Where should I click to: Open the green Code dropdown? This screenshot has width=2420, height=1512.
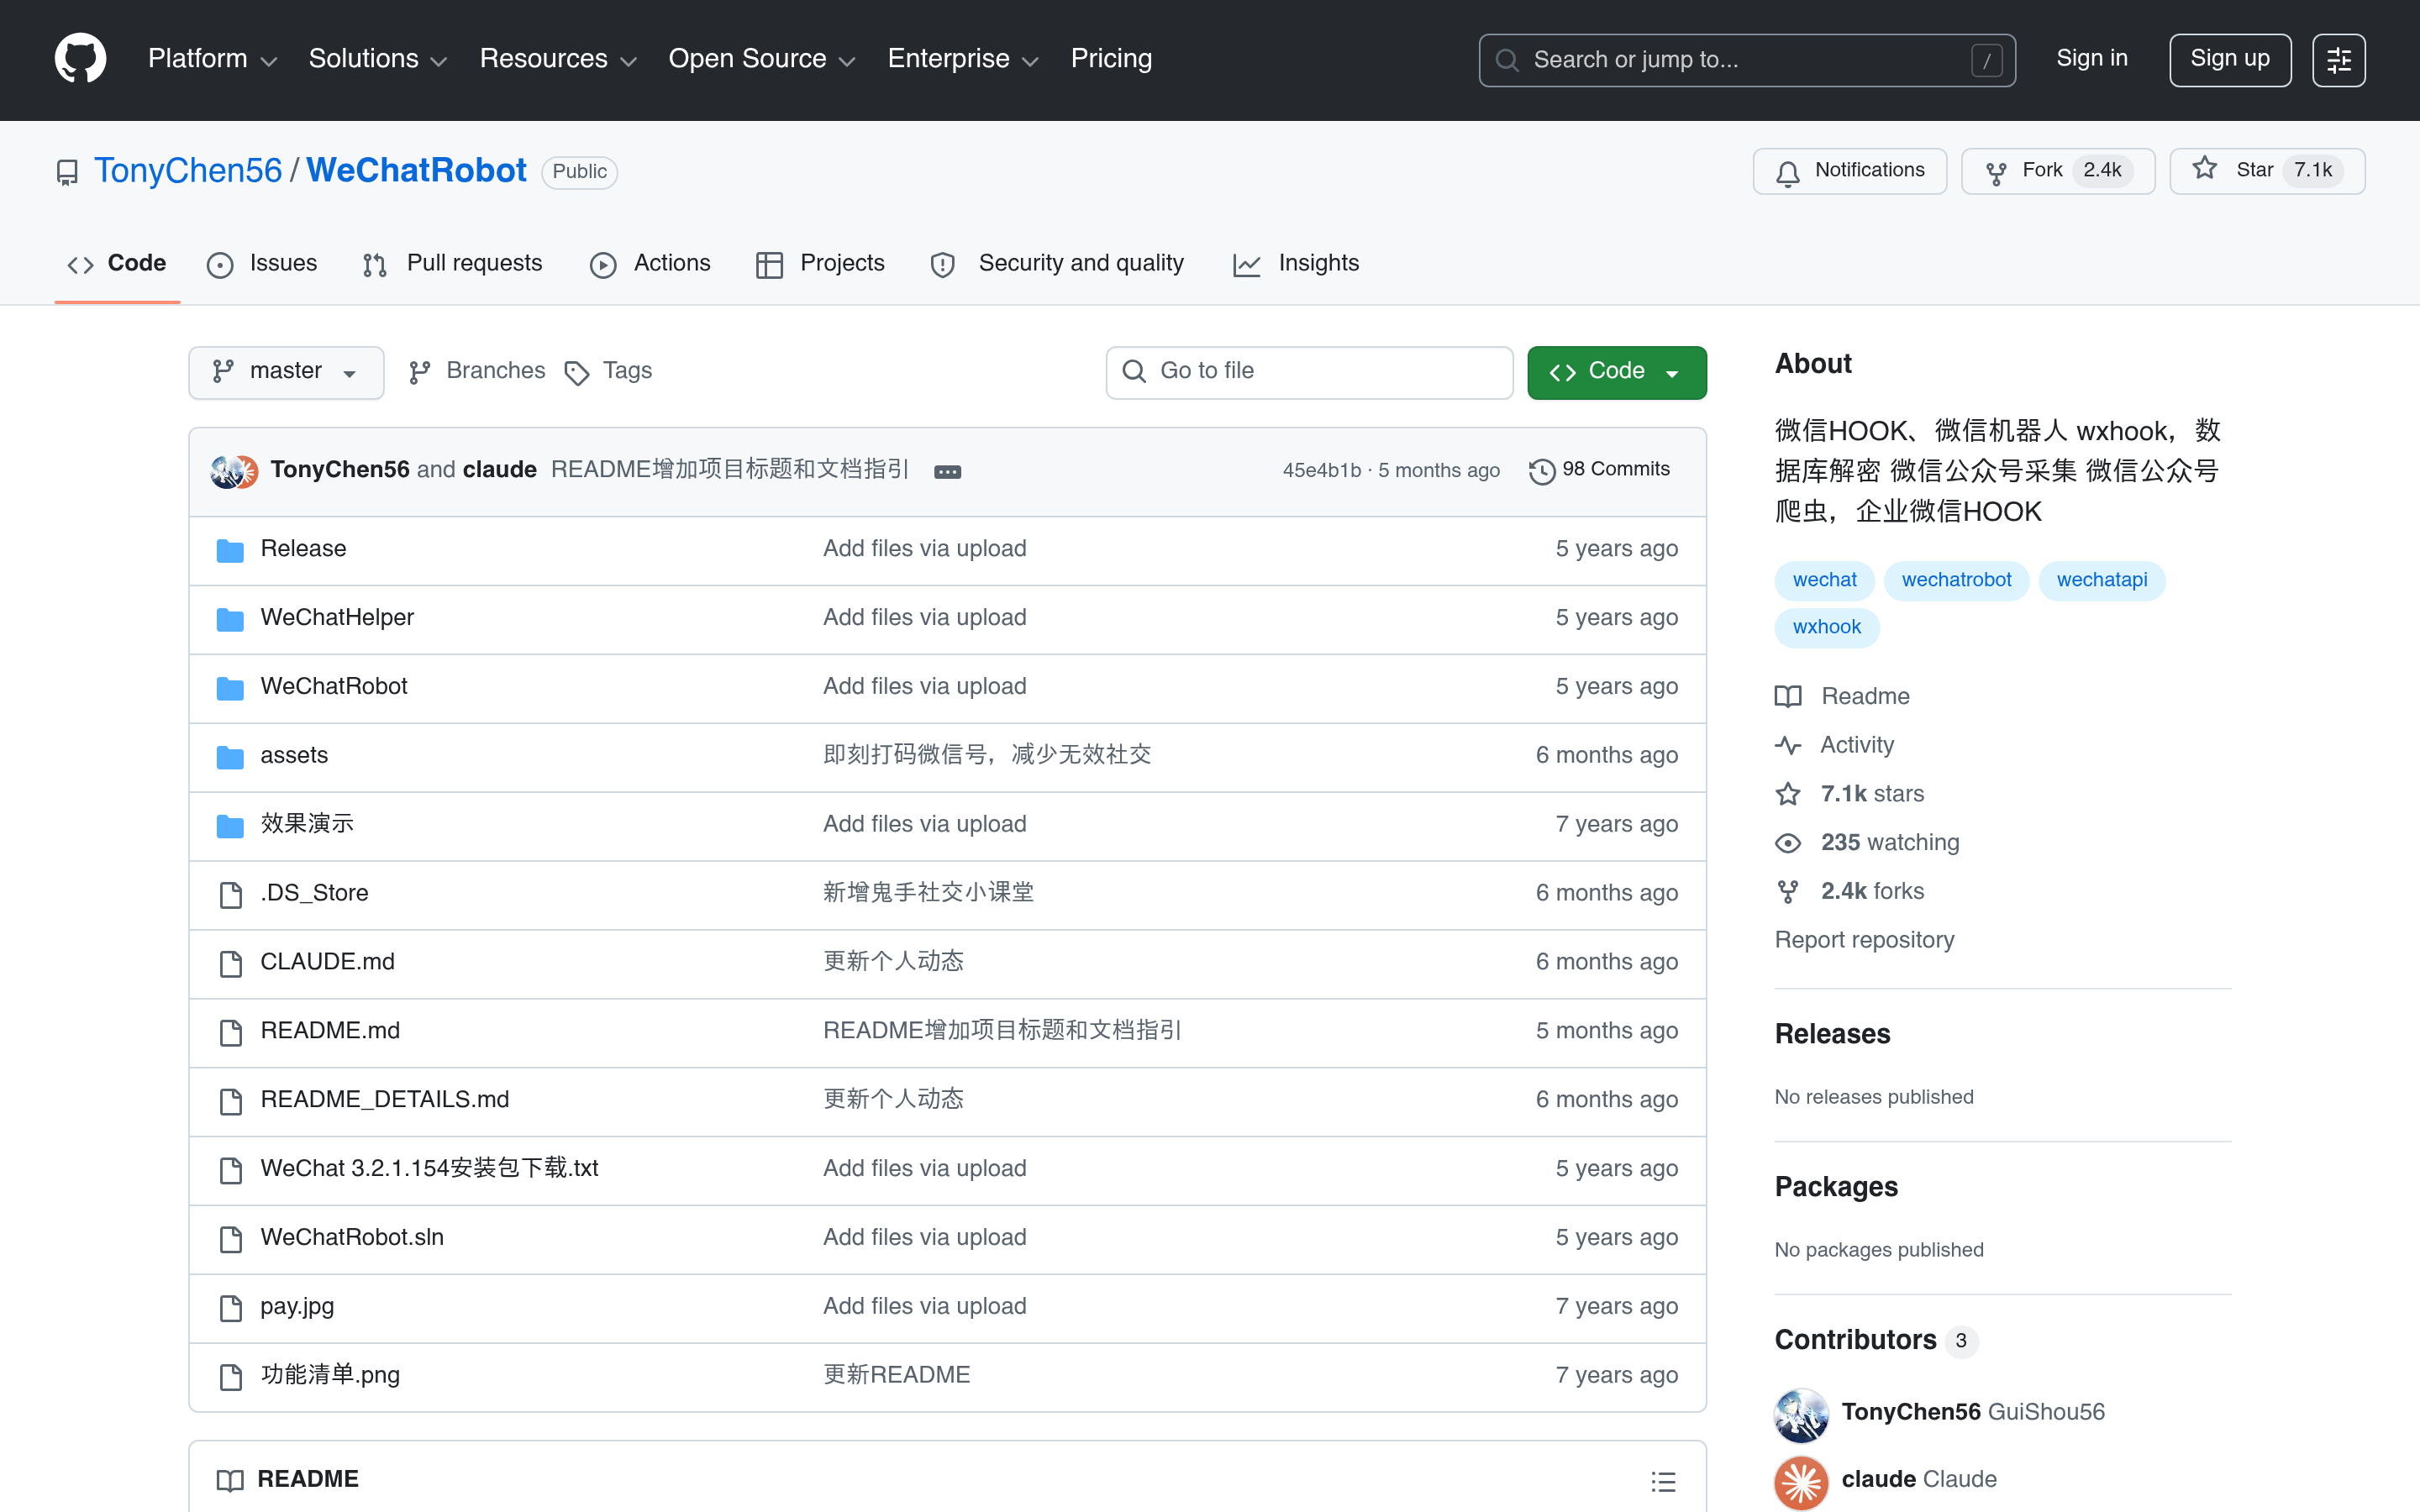point(1616,372)
